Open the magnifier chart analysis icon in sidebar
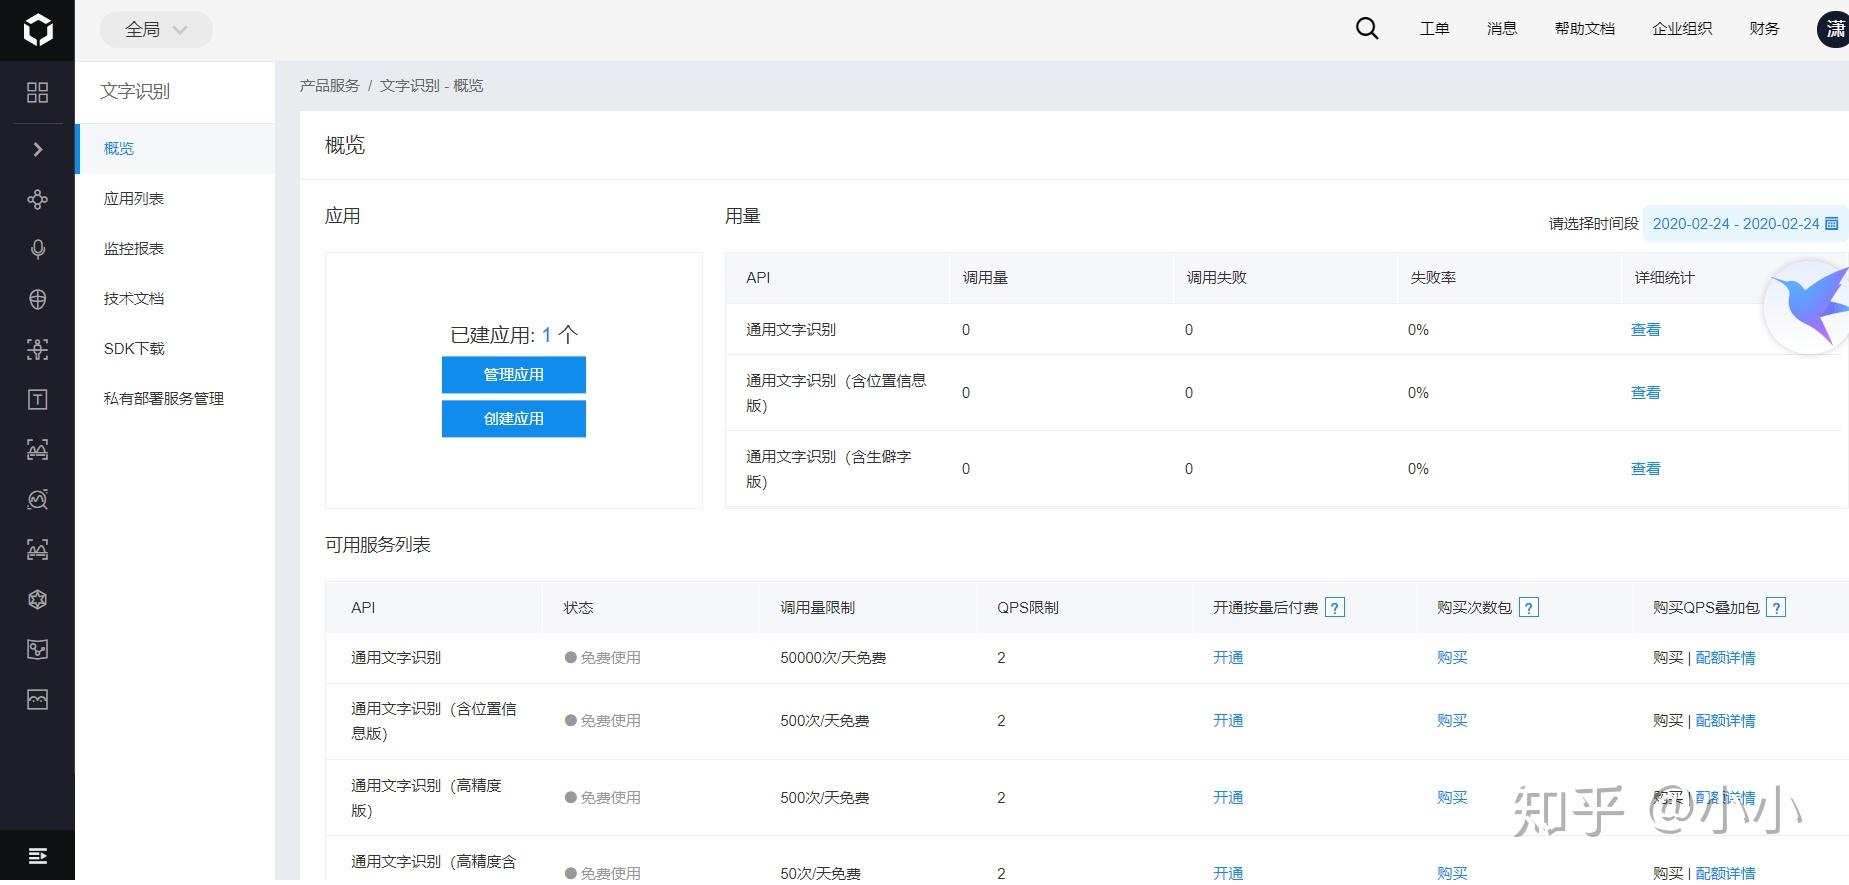Screen dimensions: 1849x885 pyautogui.click(x=37, y=499)
